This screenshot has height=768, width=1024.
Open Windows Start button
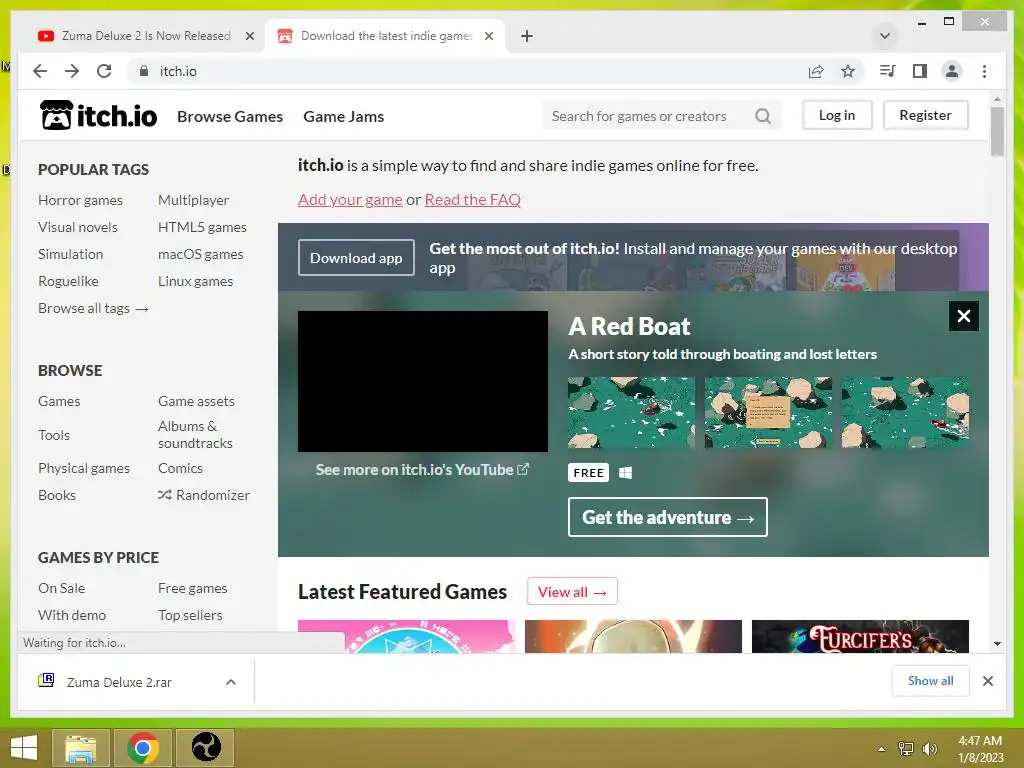[x=24, y=748]
